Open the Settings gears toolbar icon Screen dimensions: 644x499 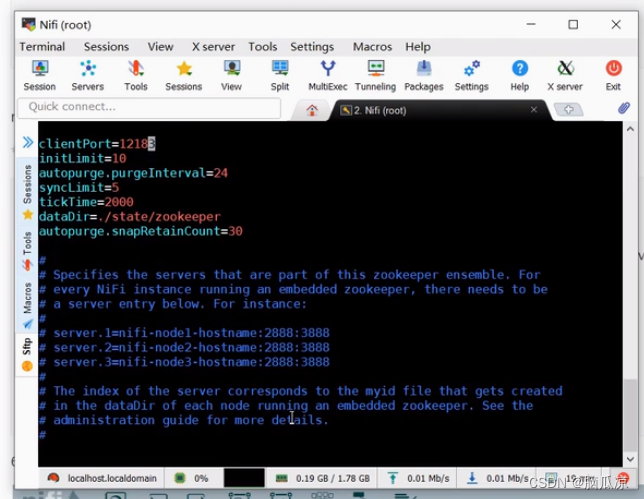(x=472, y=76)
